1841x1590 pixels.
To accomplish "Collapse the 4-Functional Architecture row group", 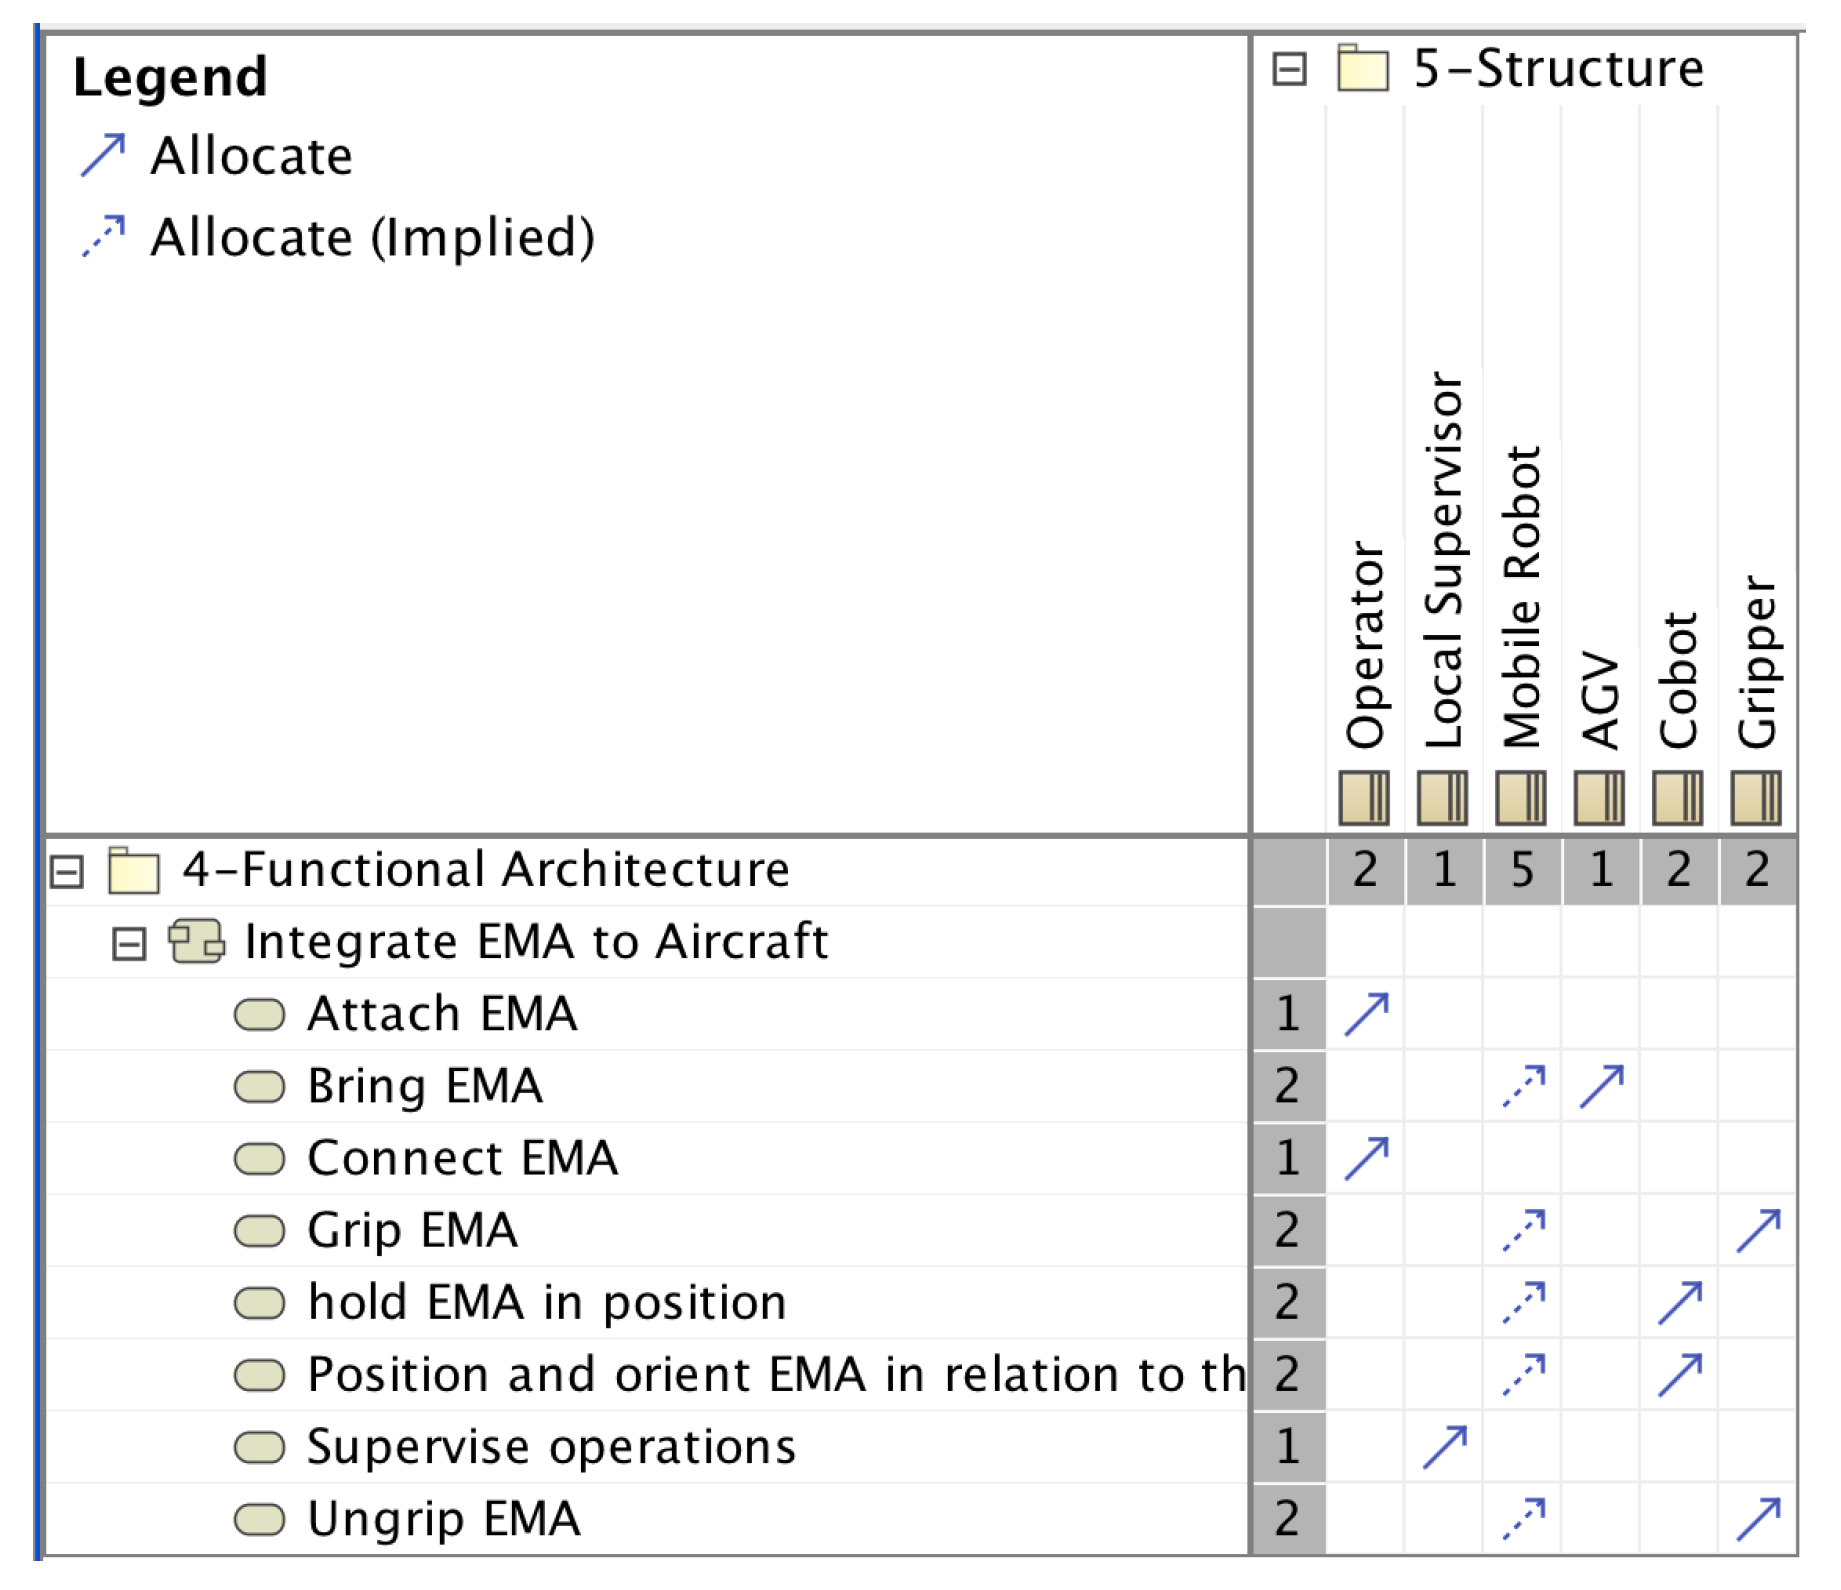I will (x=67, y=872).
